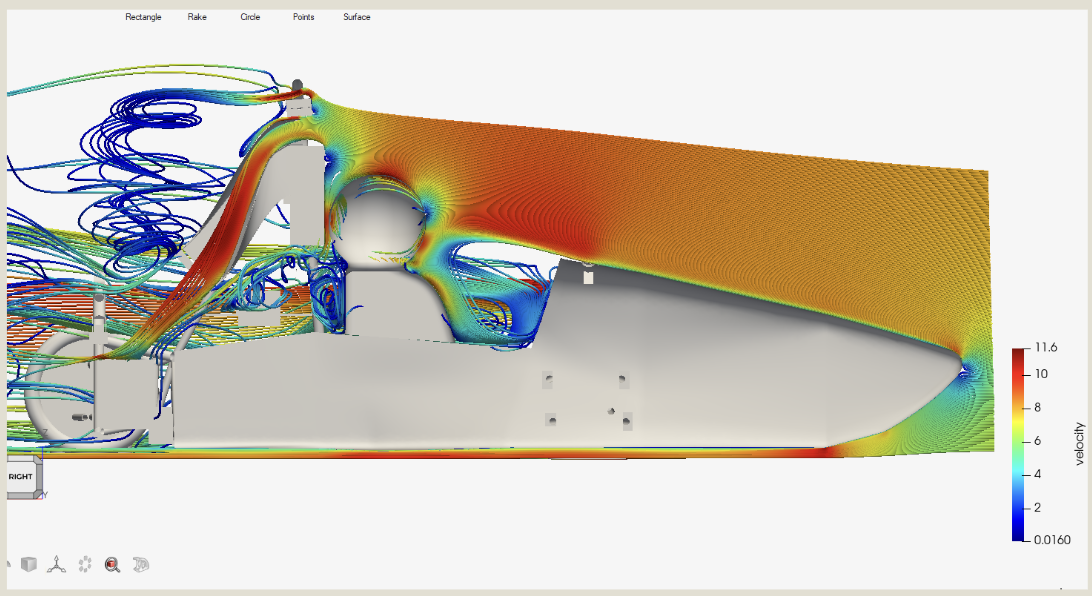Viewport: 1092px width, 596px height.
Task: Click the legend tick label 4
Action: pyautogui.click(x=1038, y=474)
